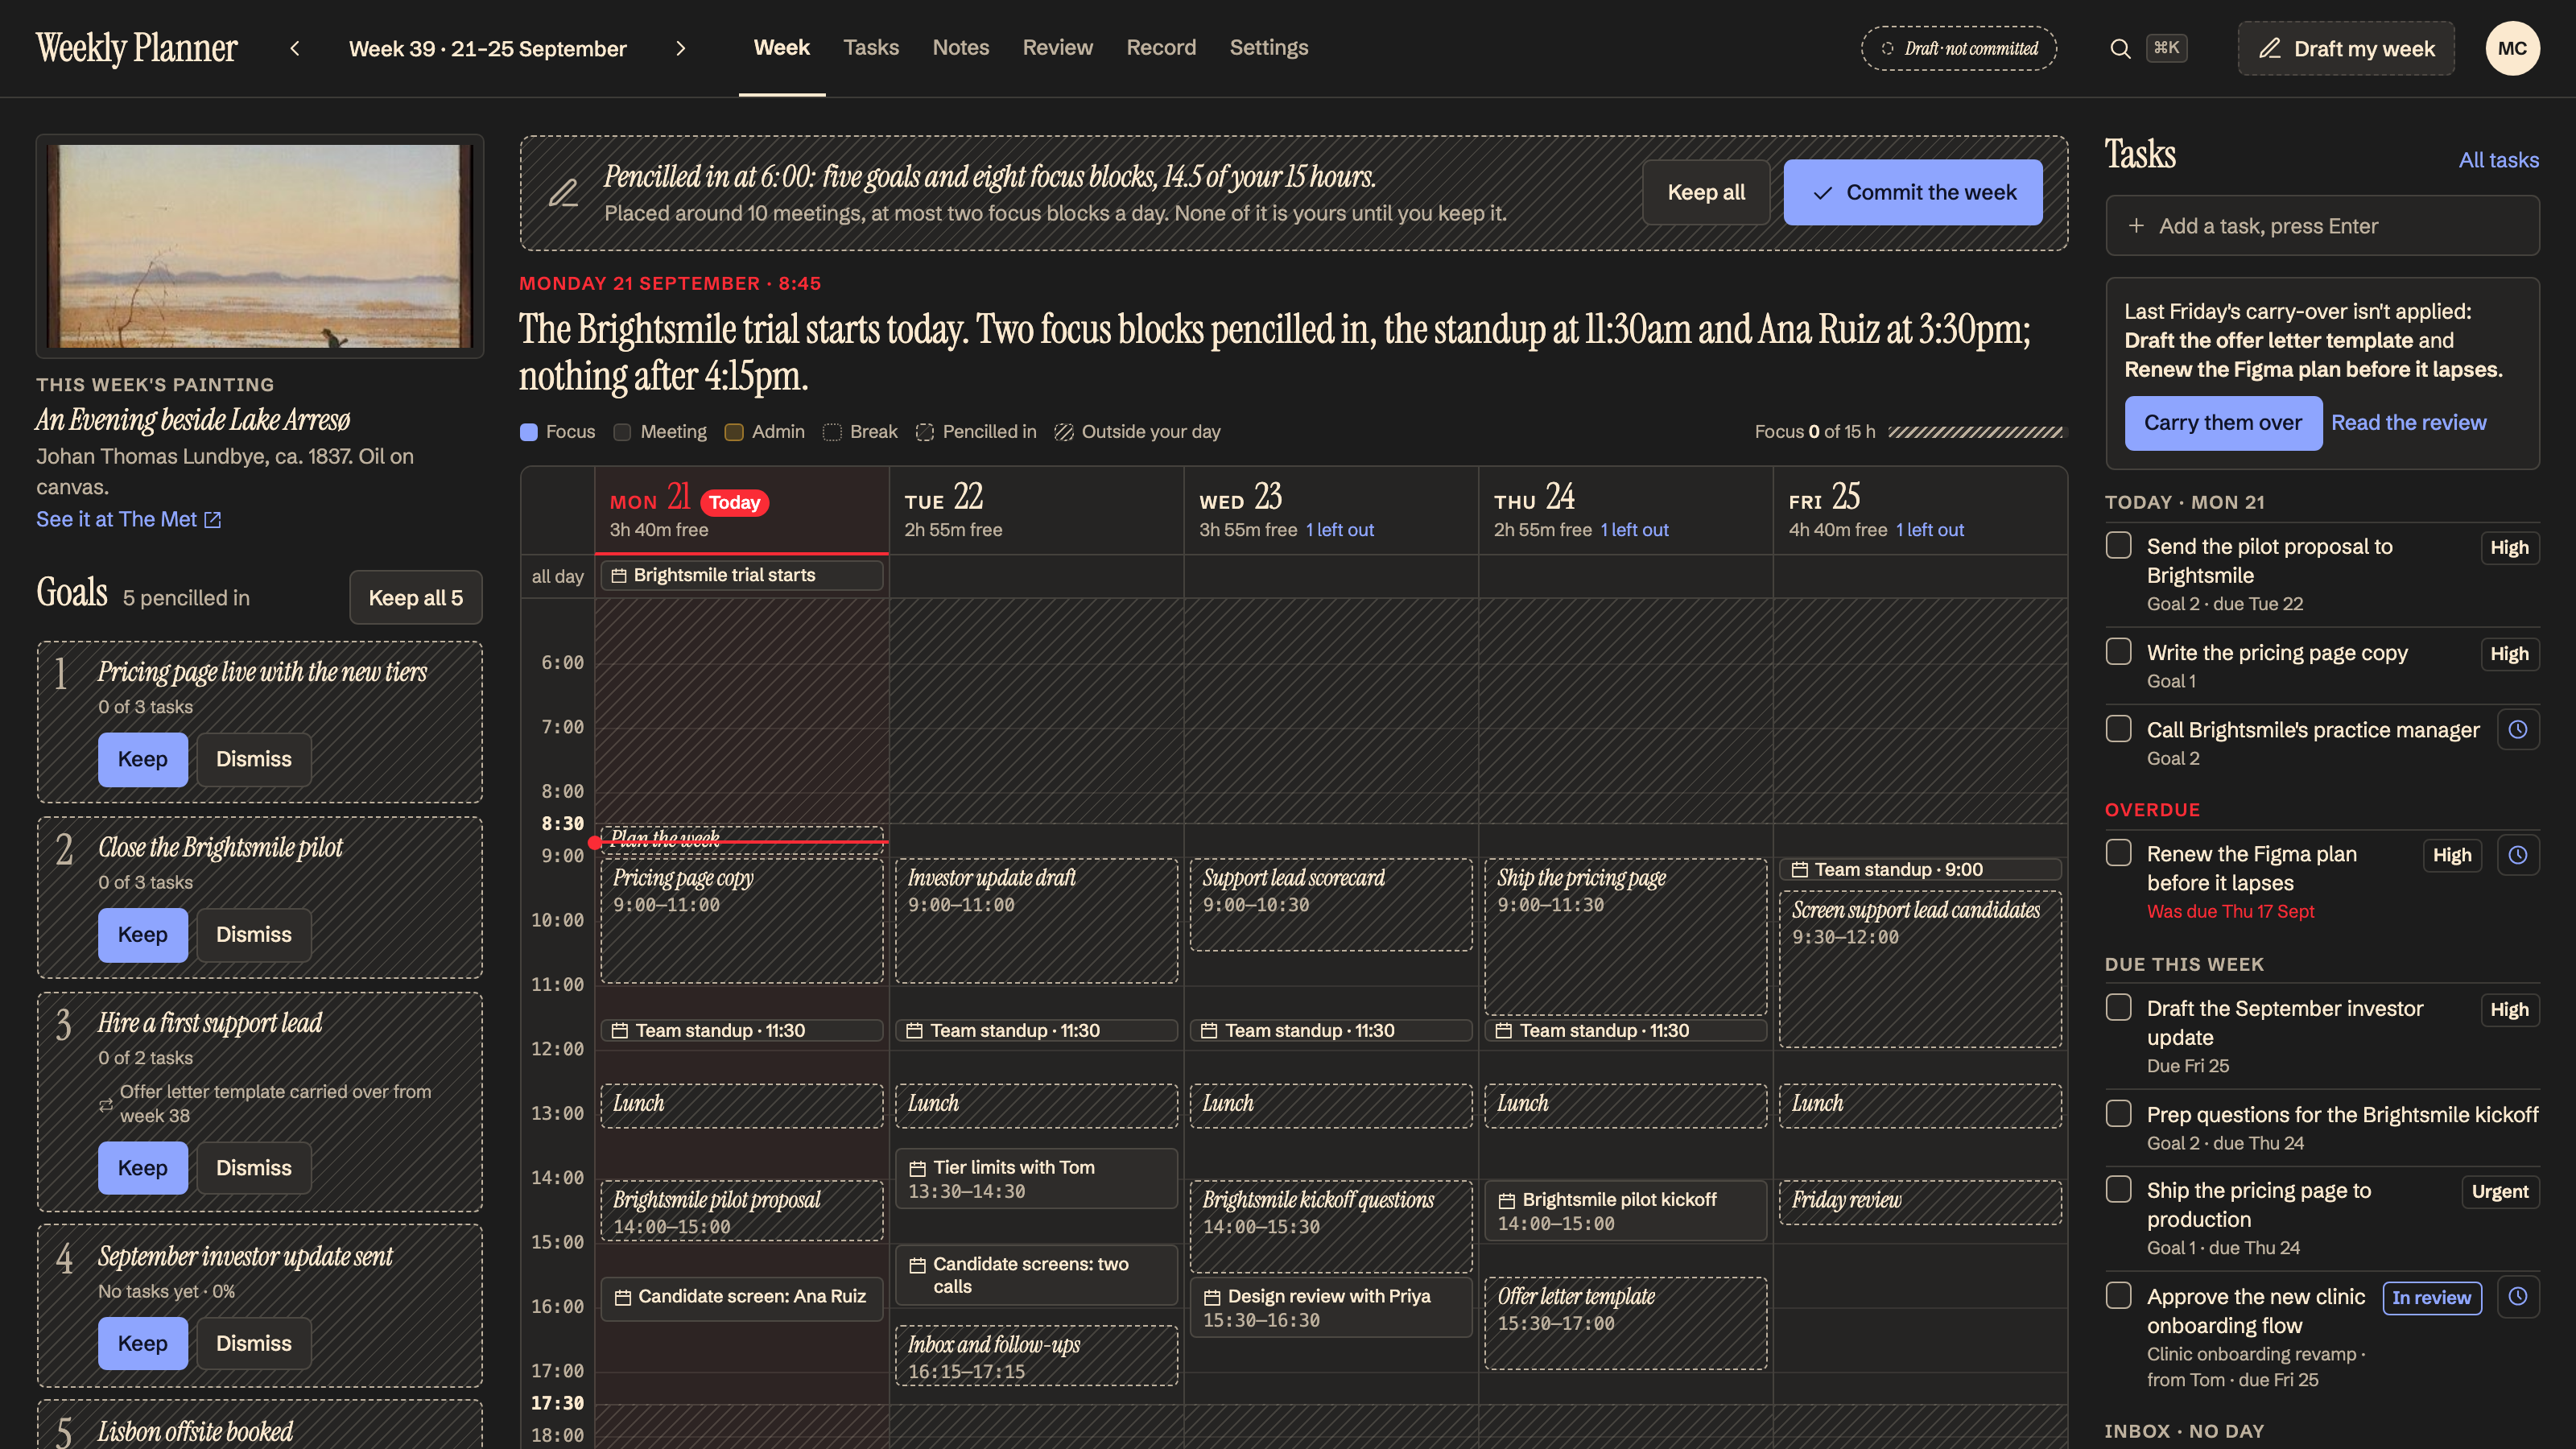This screenshot has height=1449, width=2576.
Task: Go to the next week arrow
Action: point(681,48)
